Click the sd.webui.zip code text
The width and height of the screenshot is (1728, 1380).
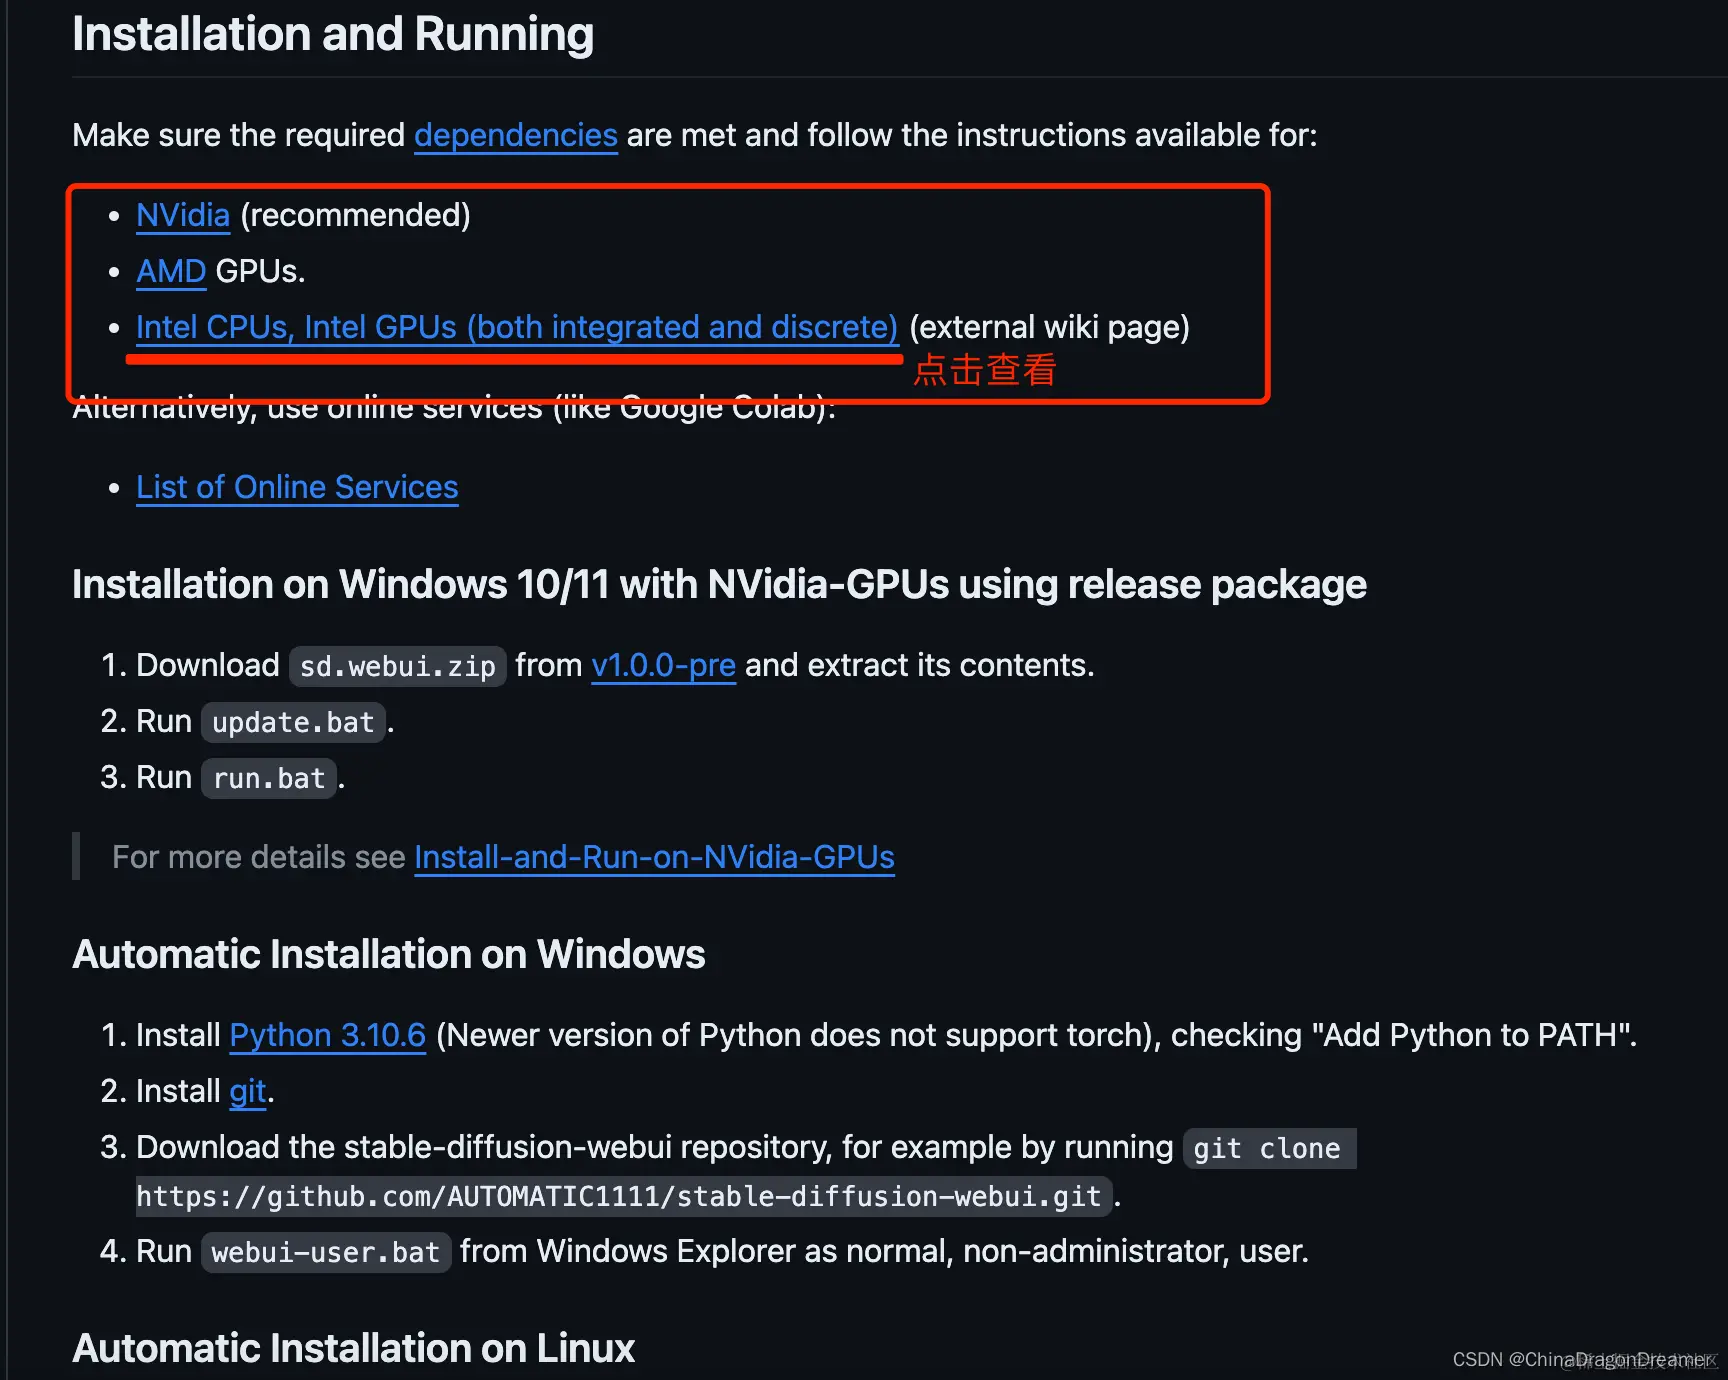tap(397, 666)
